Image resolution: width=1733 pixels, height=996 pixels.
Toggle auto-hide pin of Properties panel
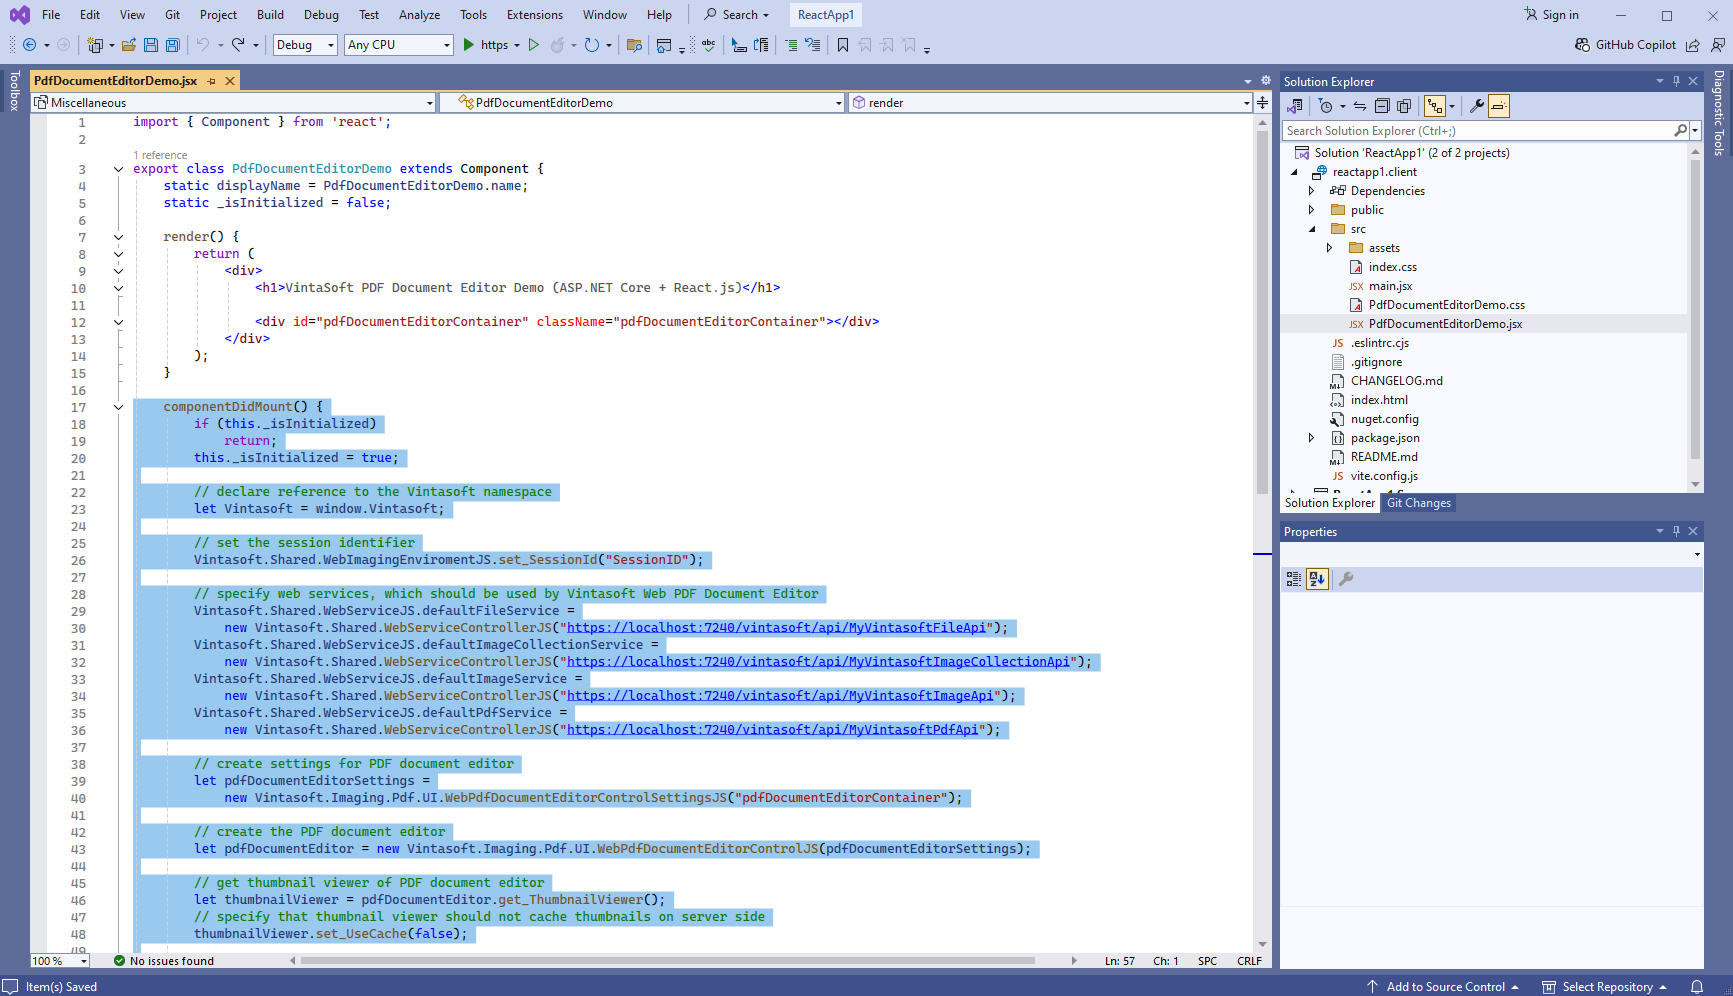point(1676,531)
